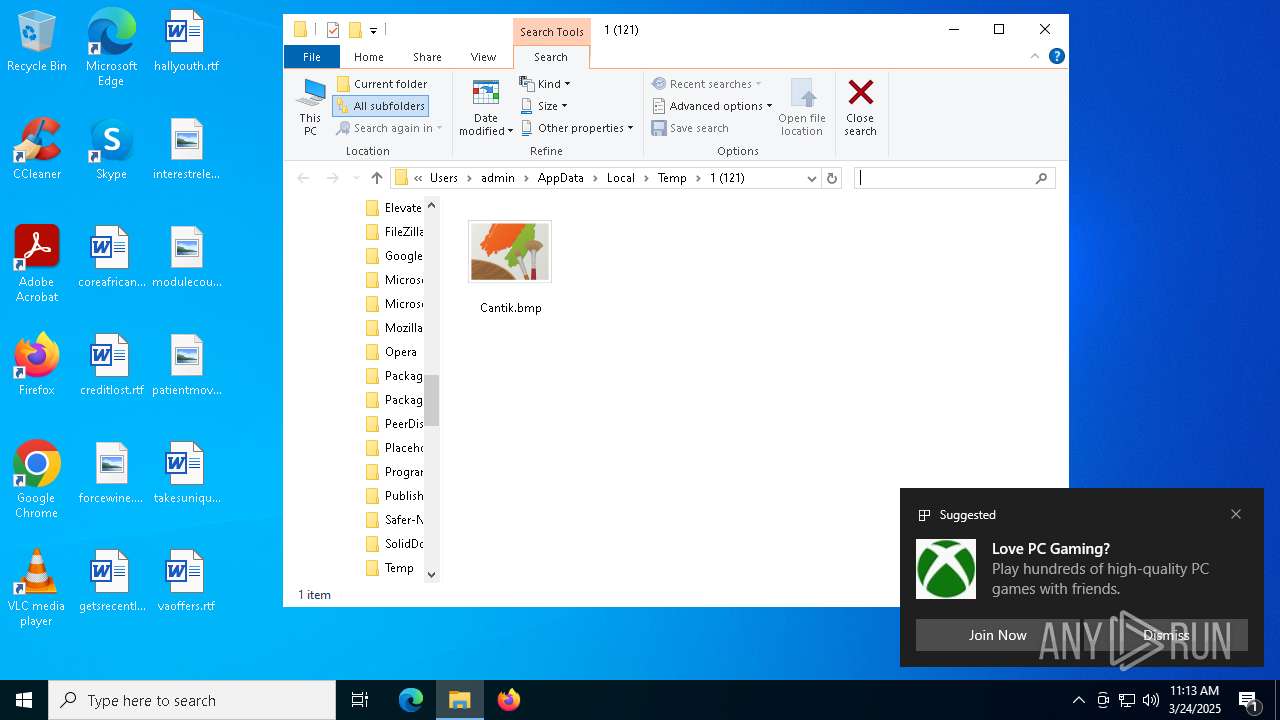
Task: Select the Search ribbon tab
Action: (551, 57)
